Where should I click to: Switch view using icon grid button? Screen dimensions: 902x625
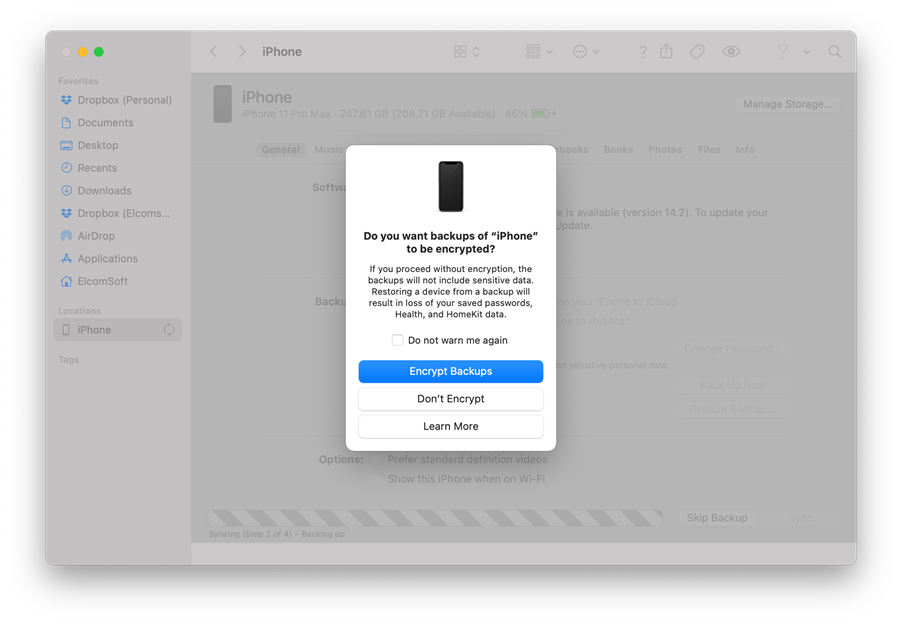(467, 52)
